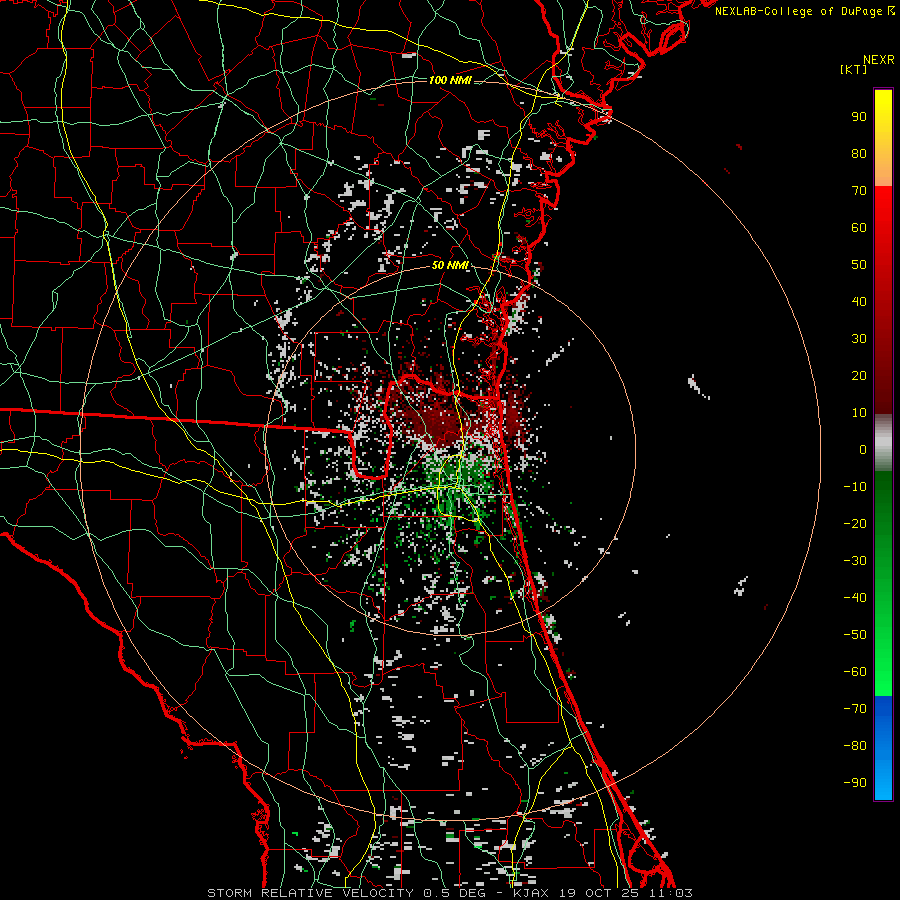Click the yellow top segment of color bar

click(x=883, y=138)
